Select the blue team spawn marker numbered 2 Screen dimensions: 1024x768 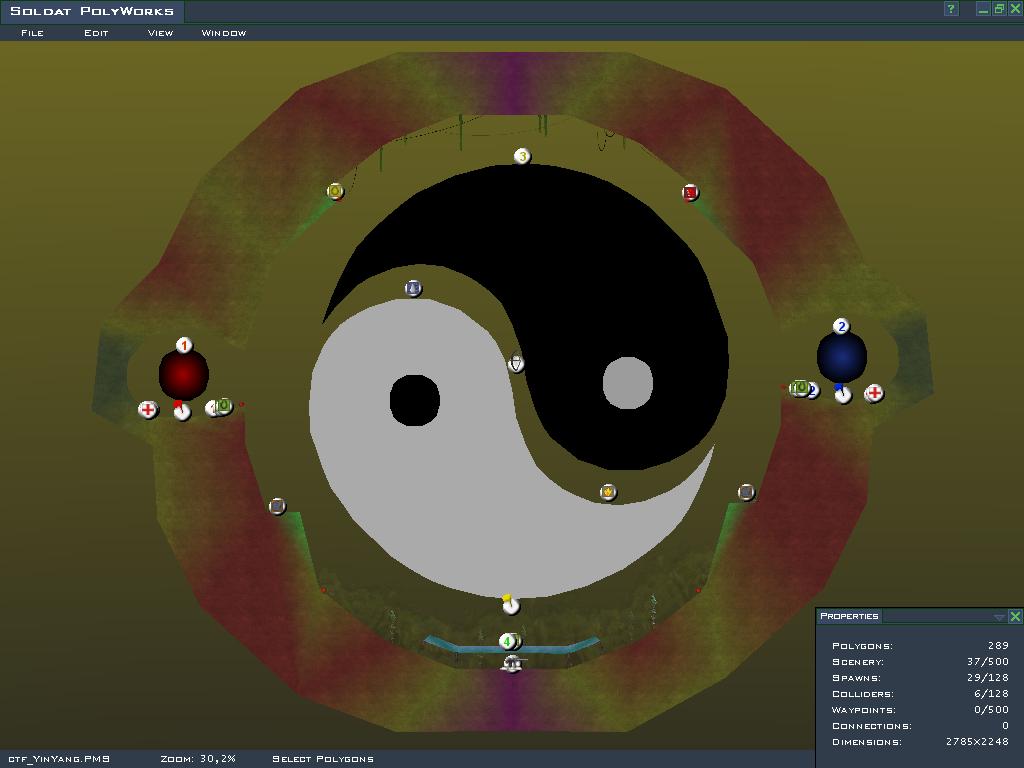(x=841, y=327)
